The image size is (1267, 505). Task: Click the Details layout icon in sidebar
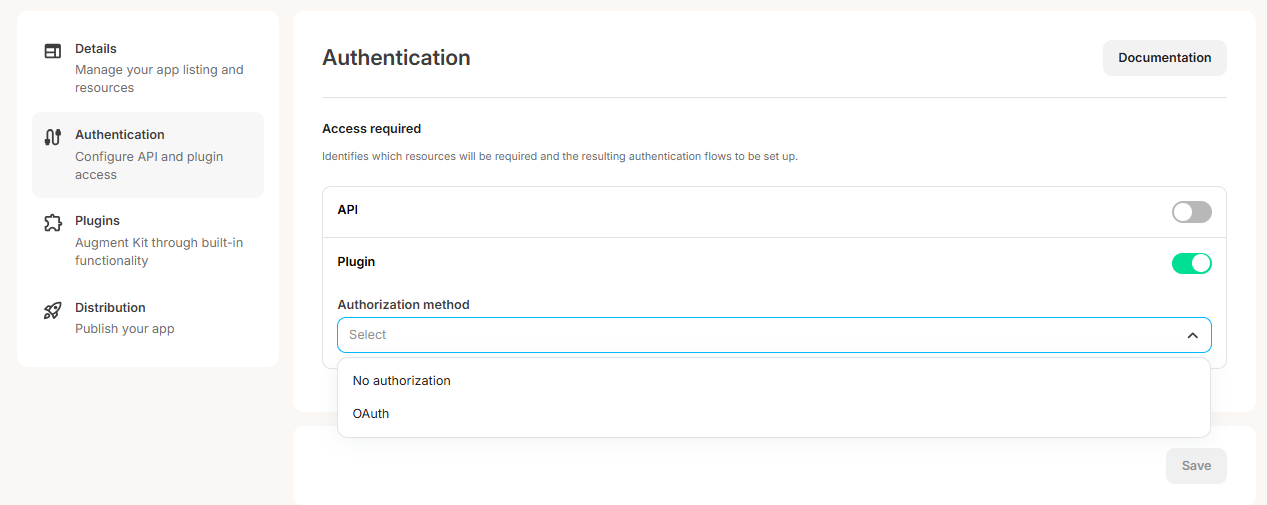click(x=53, y=51)
